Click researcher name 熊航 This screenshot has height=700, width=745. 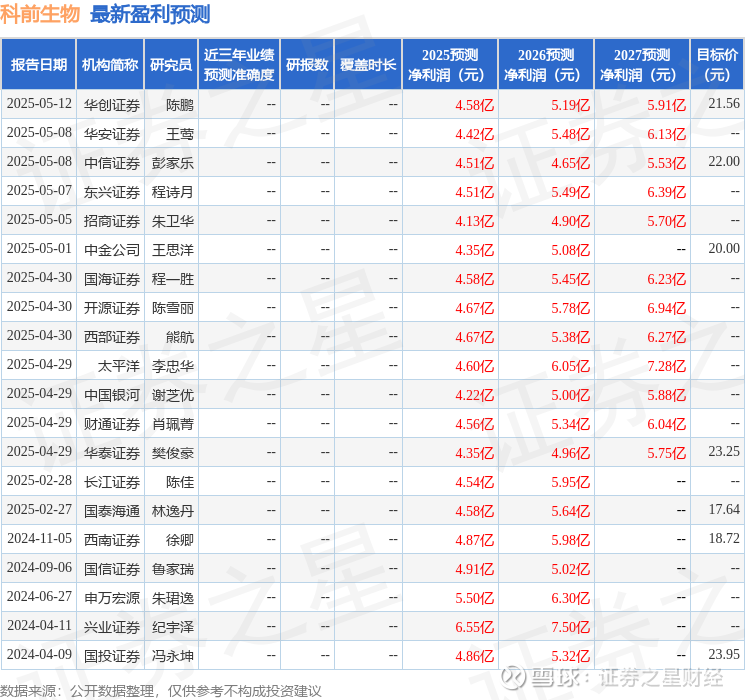(180, 336)
